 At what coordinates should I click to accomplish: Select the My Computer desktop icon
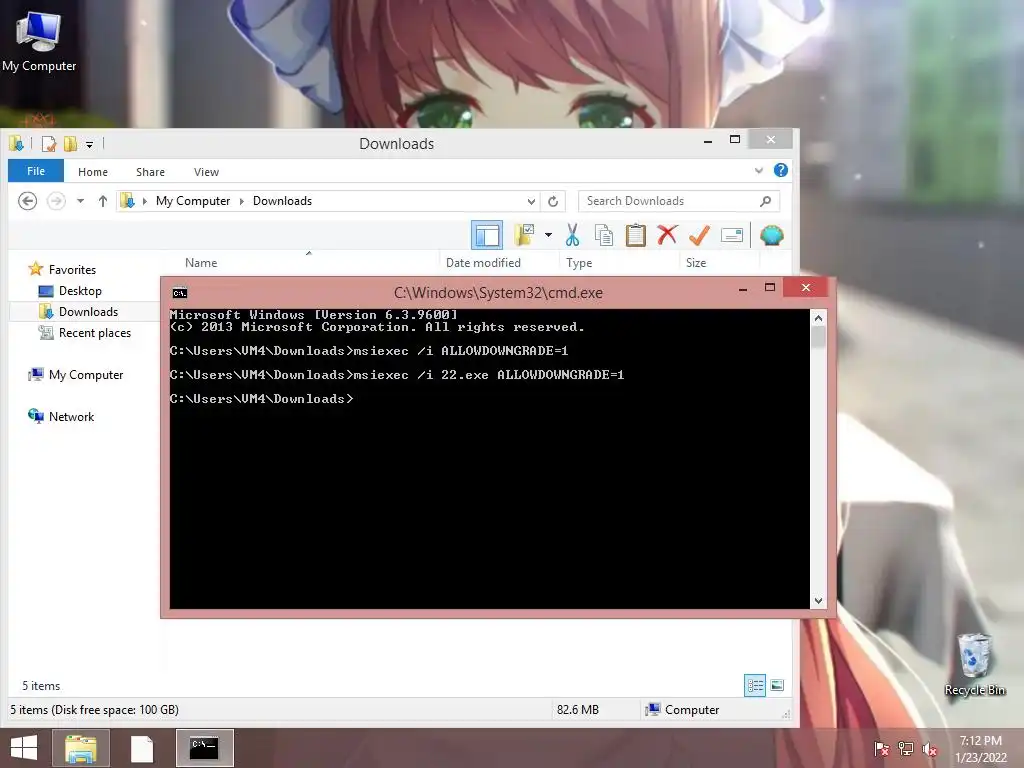click(39, 40)
